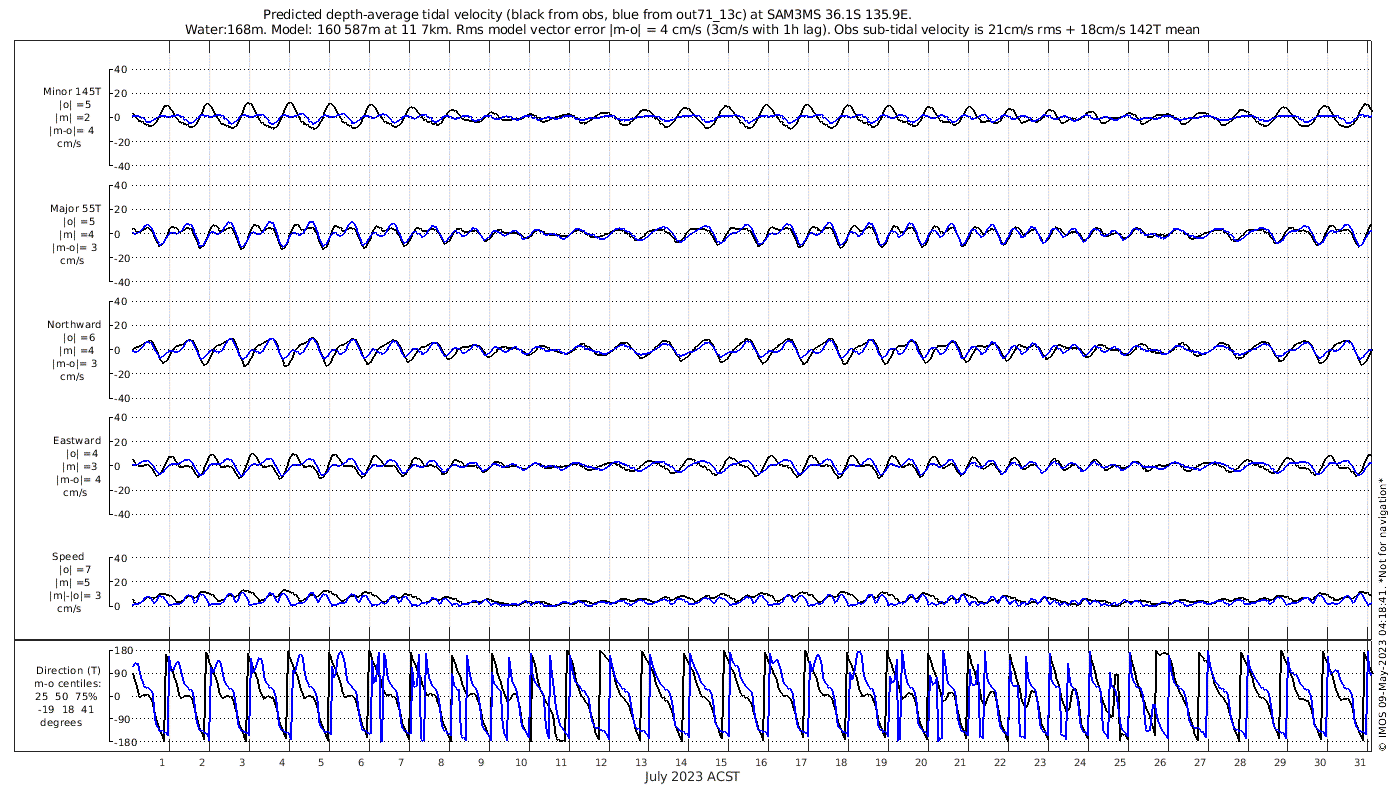The width and height of the screenshot is (1400, 800).
Task: Click day "10" on the date axis
Action: pos(521,762)
